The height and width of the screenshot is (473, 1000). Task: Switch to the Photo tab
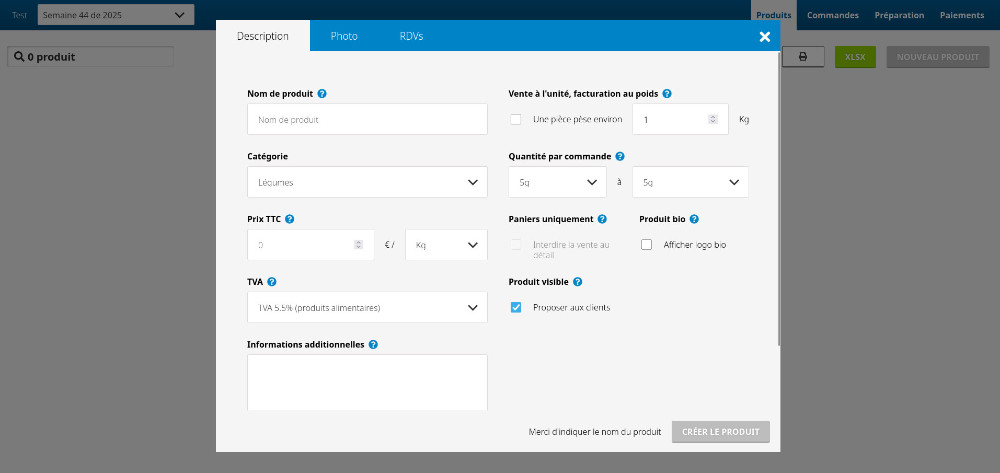pyautogui.click(x=344, y=36)
